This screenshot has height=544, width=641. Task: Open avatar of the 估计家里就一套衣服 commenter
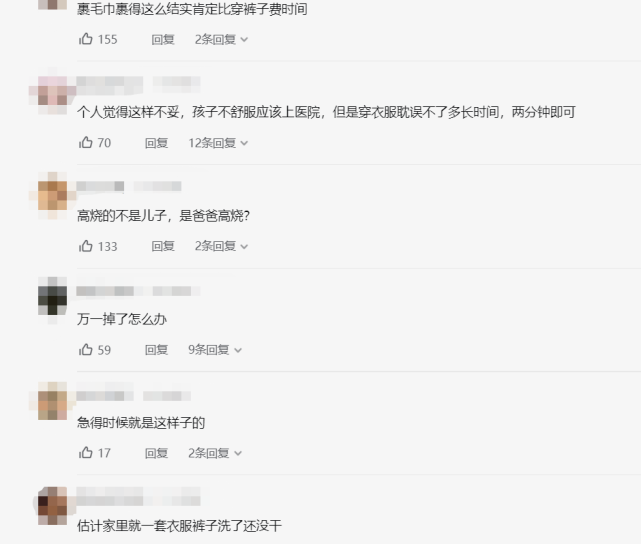click(x=52, y=506)
